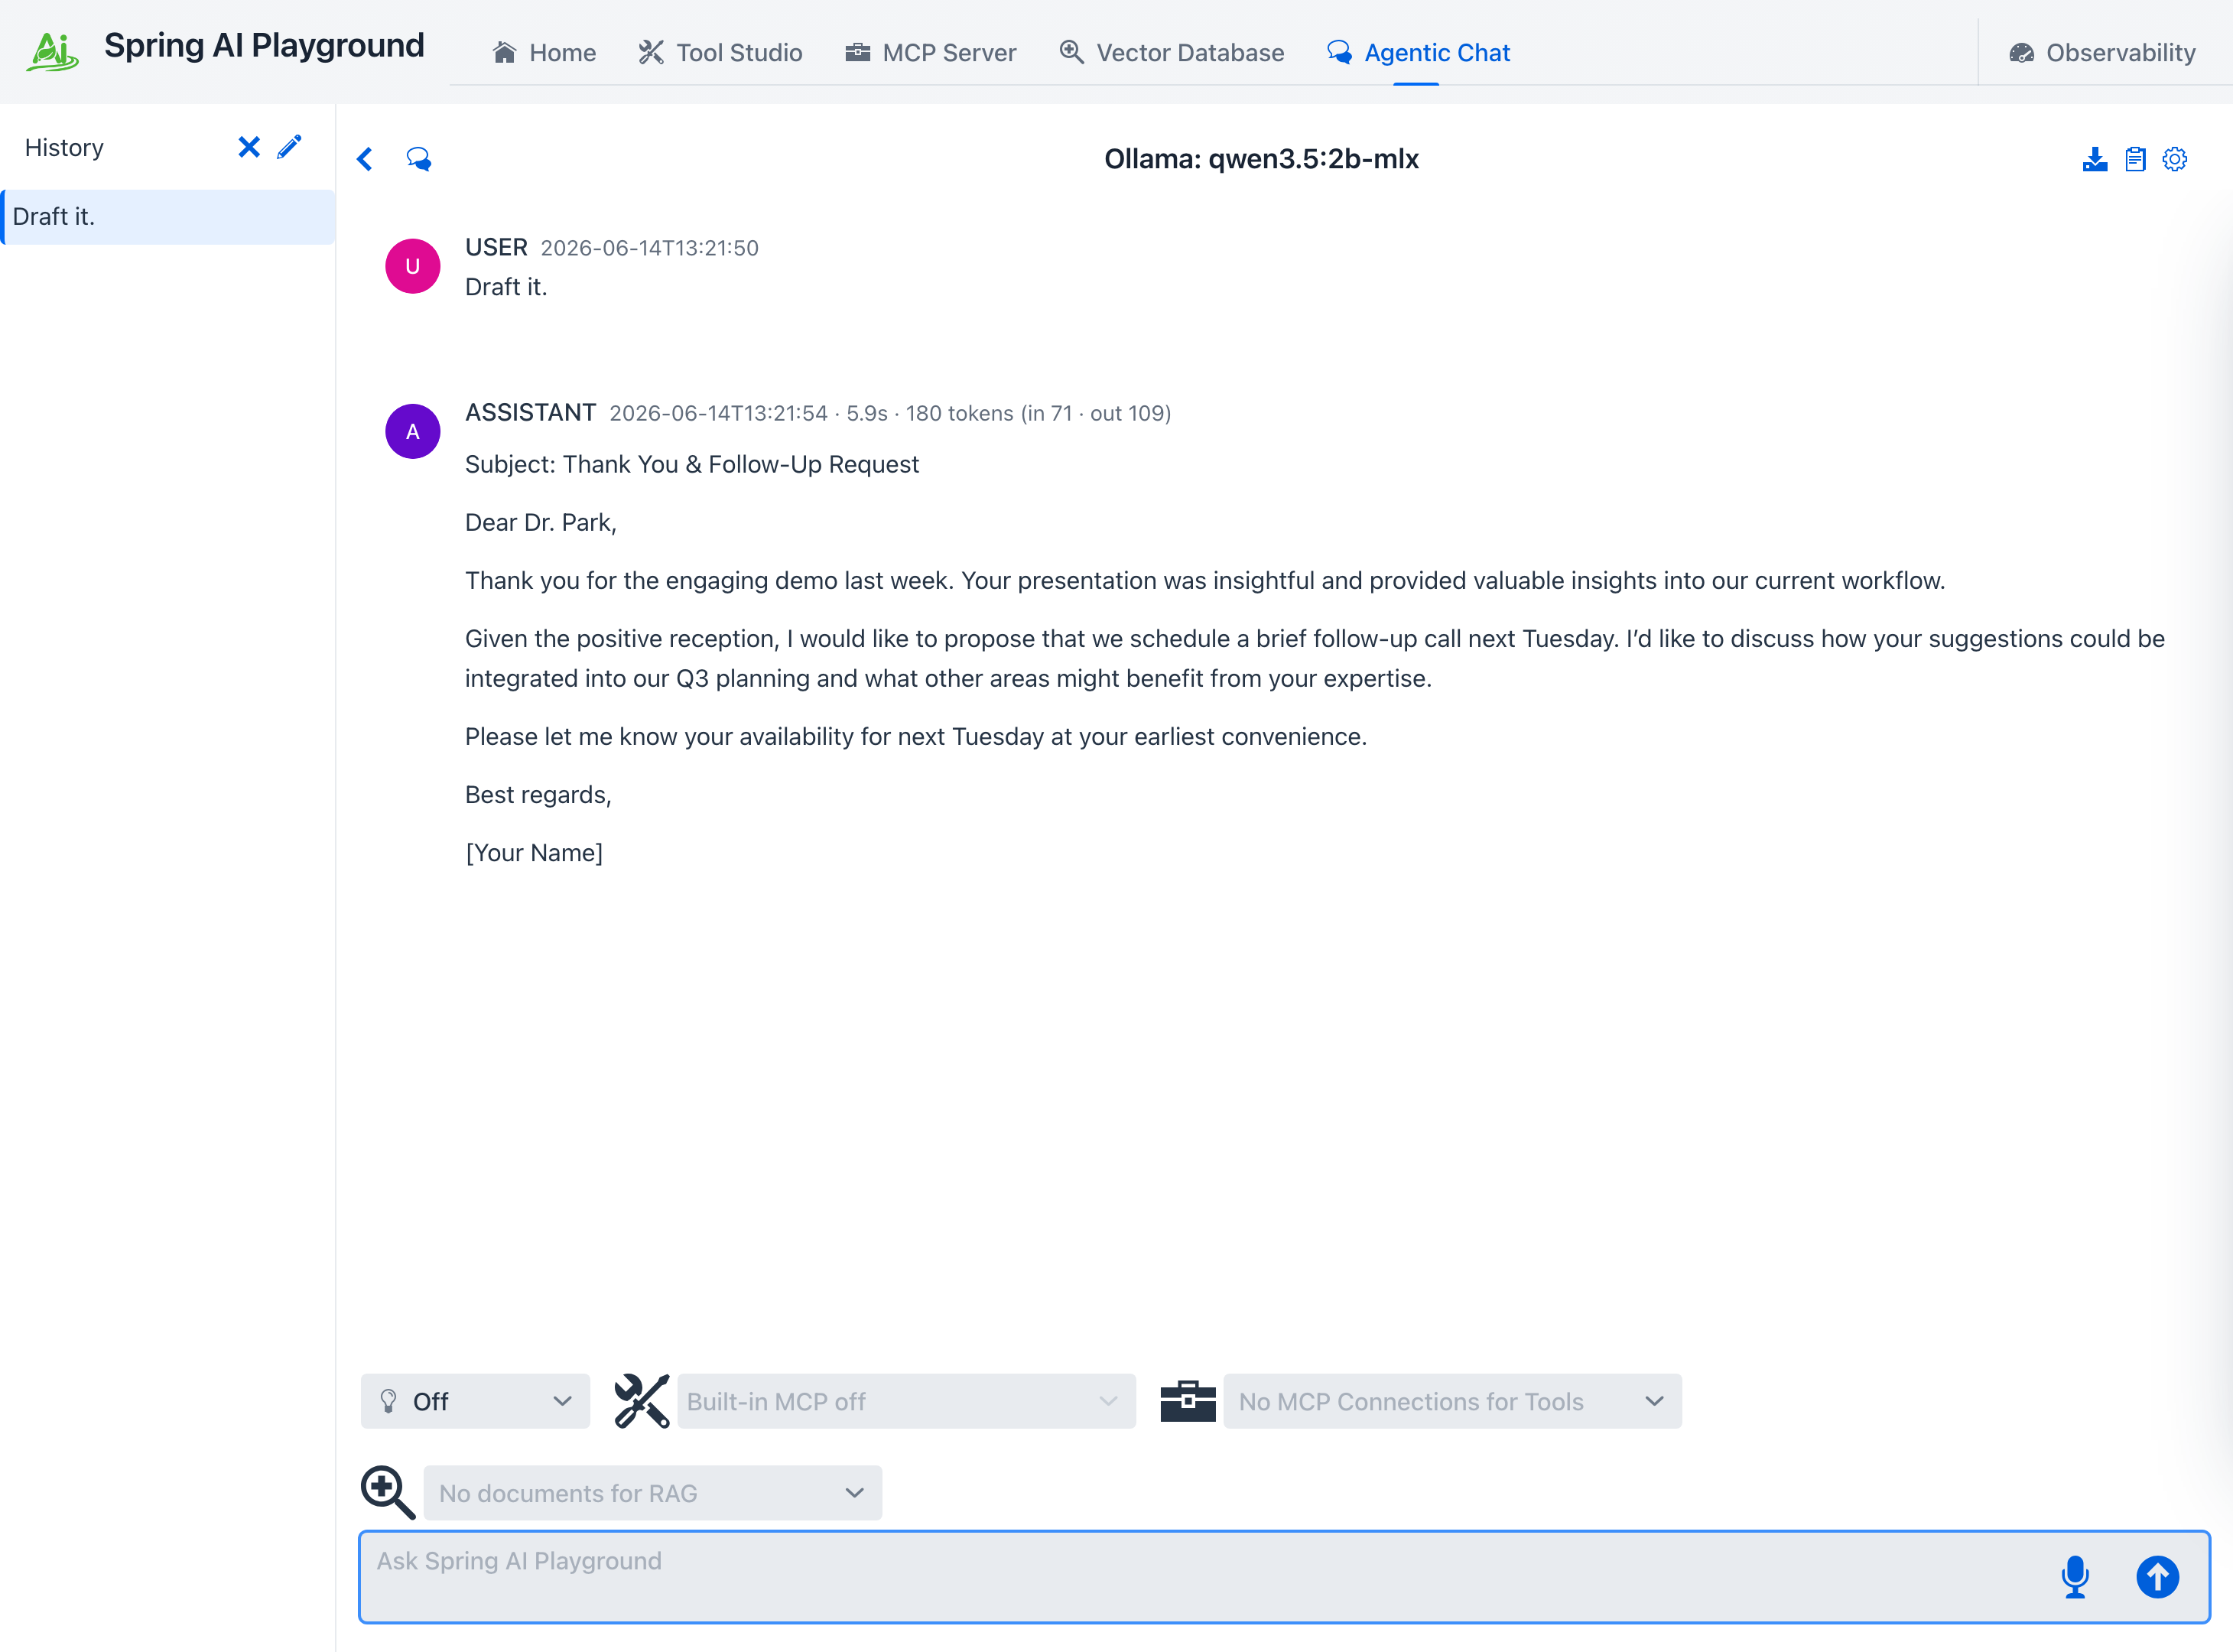
Task: Click the RAG magnifier plus icon
Action: click(x=388, y=1493)
